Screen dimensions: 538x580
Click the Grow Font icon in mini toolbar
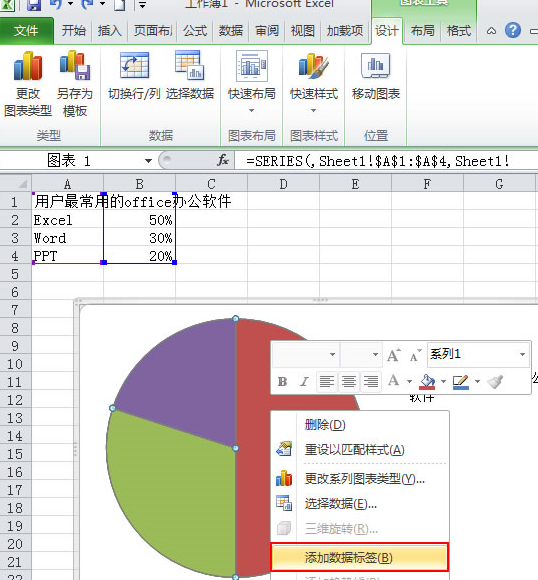tap(394, 355)
